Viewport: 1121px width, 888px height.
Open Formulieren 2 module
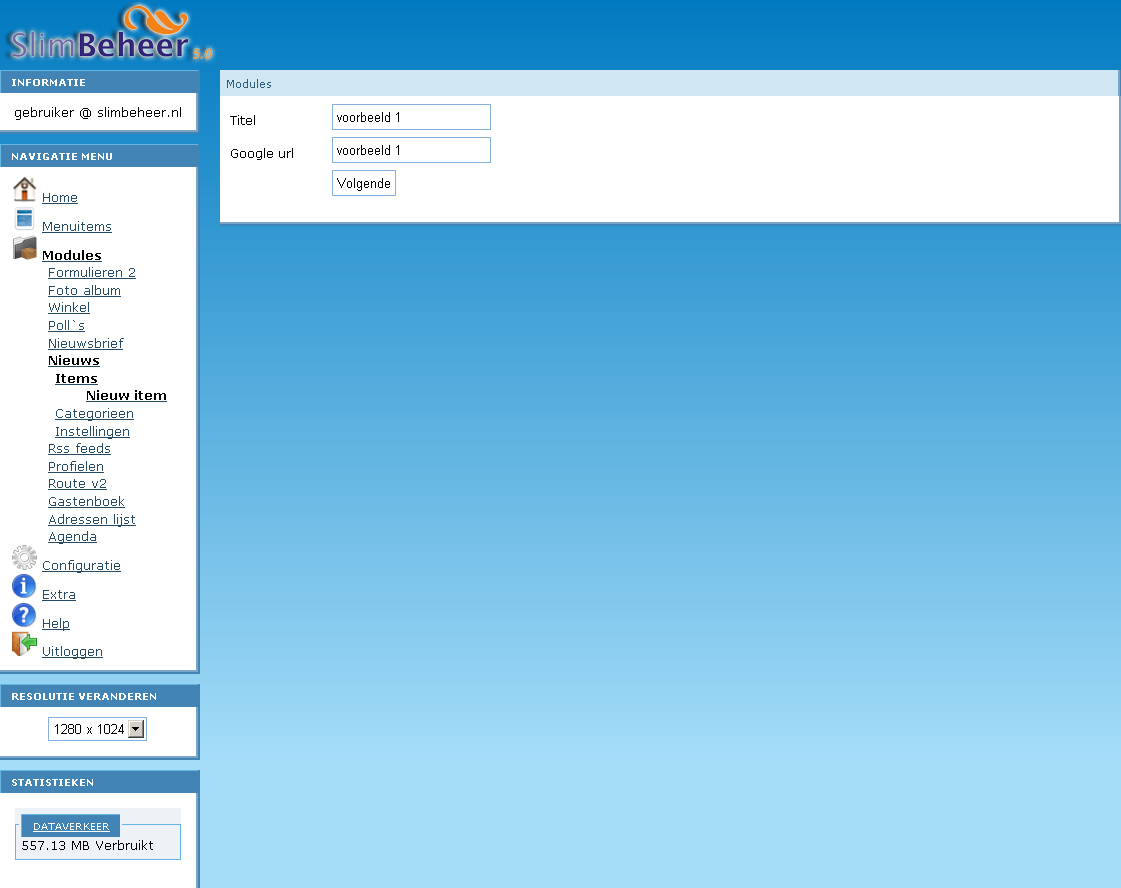tap(92, 272)
